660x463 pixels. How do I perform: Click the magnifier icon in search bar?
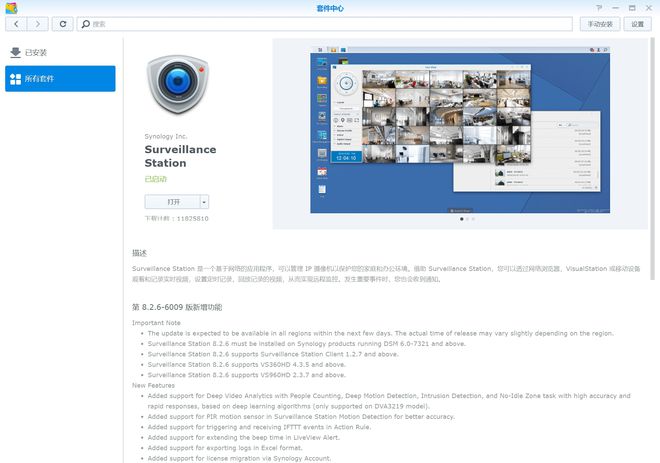pyautogui.click(x=85, y=23)
